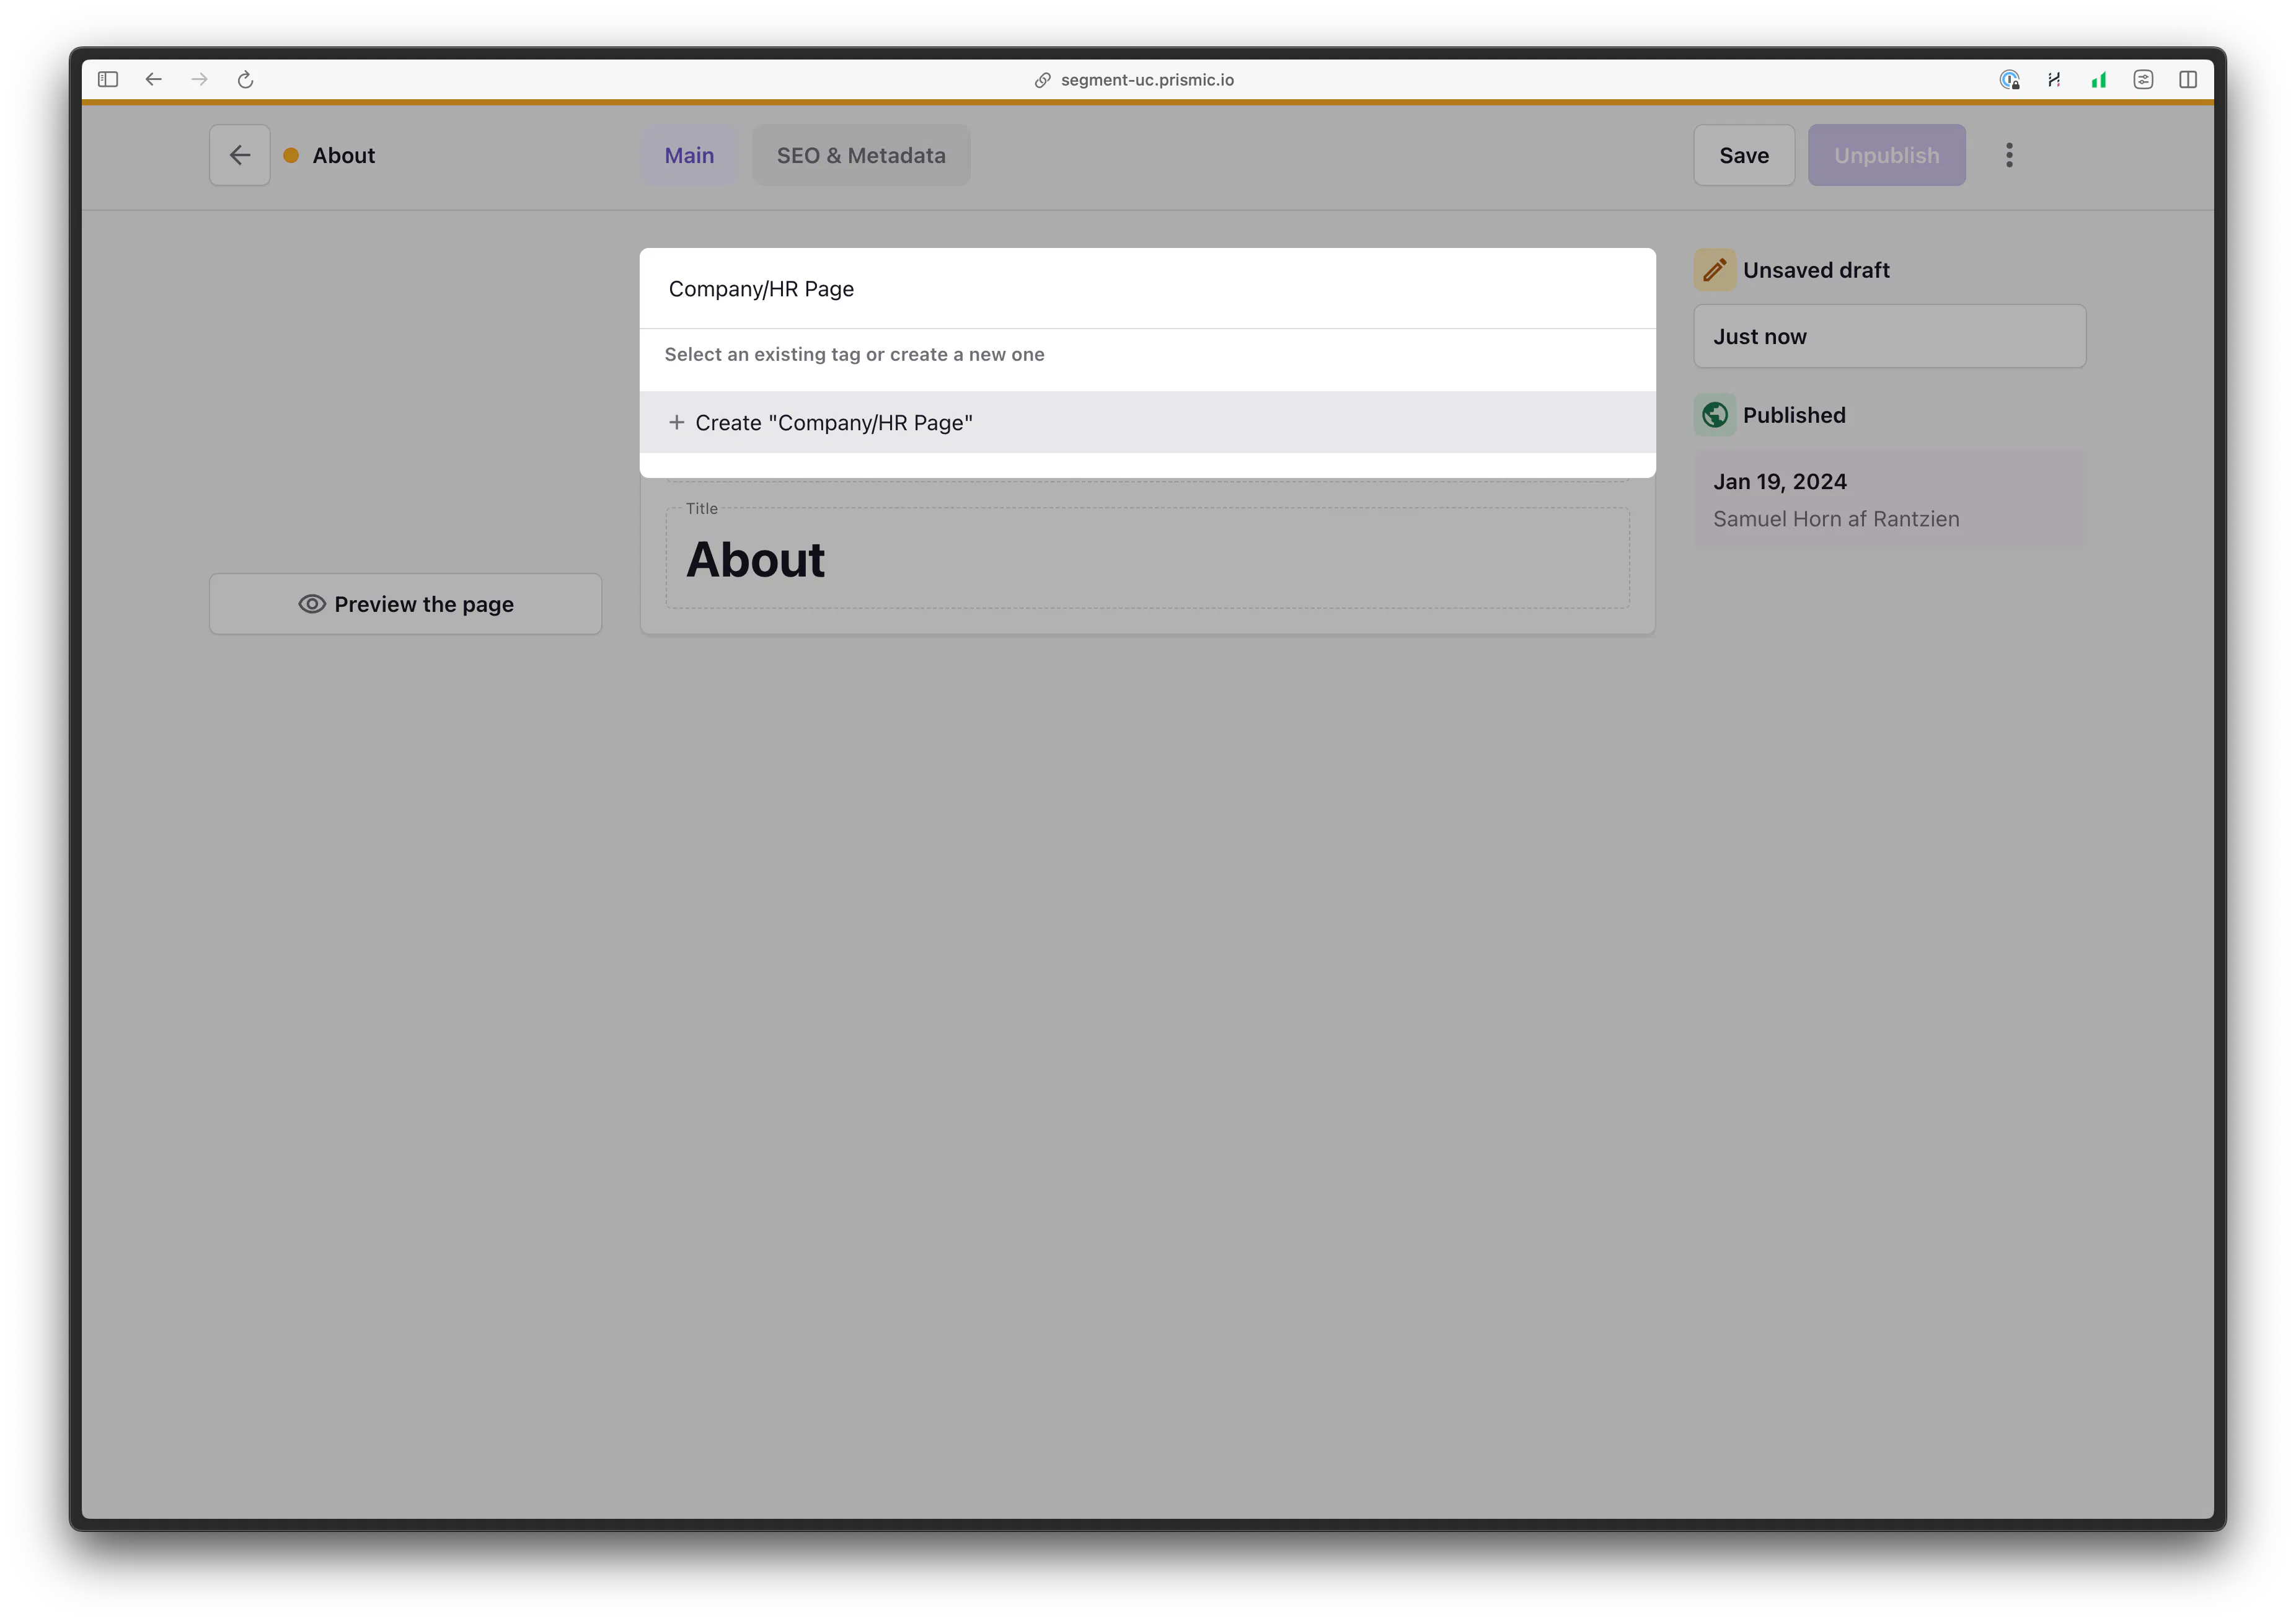Click the password manager extension icon
Screen dimensions: 2296x1623
[x=2009, y=79]
